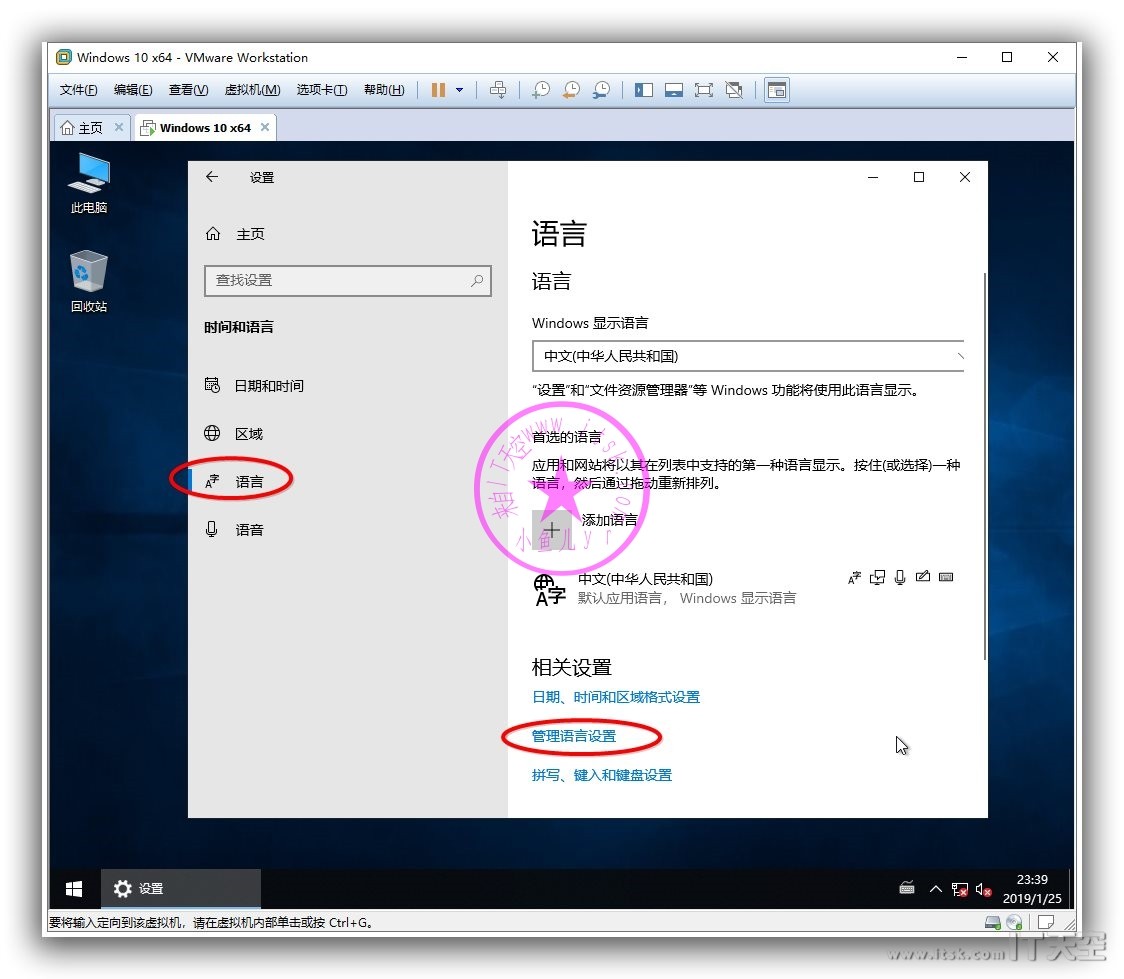Screen dimensions: 1124x979
Task: Click the console view toolbar button
Action: (x=777, y=90)
